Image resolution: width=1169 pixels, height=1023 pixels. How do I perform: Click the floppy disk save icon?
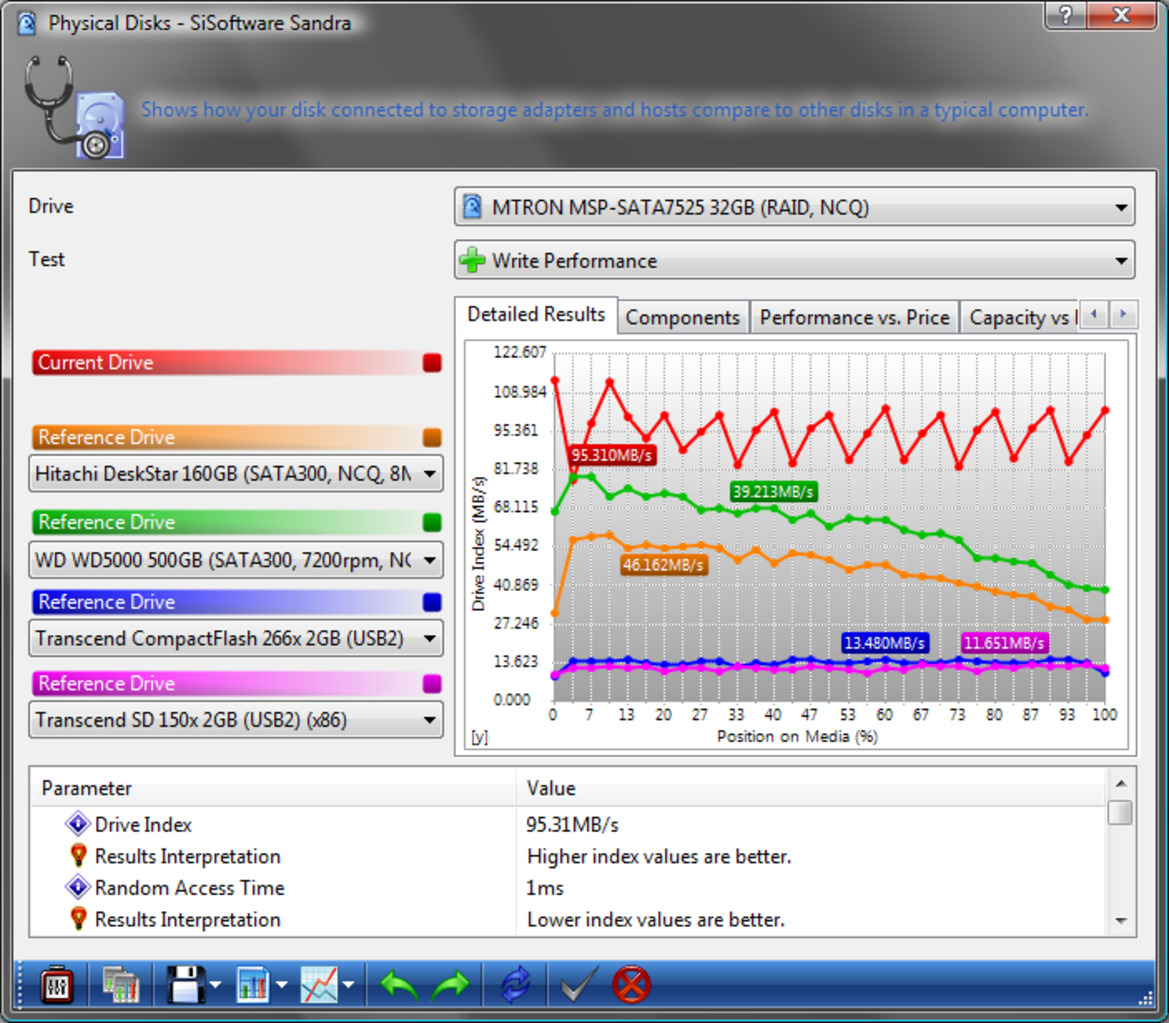click(x=185, y=986)
